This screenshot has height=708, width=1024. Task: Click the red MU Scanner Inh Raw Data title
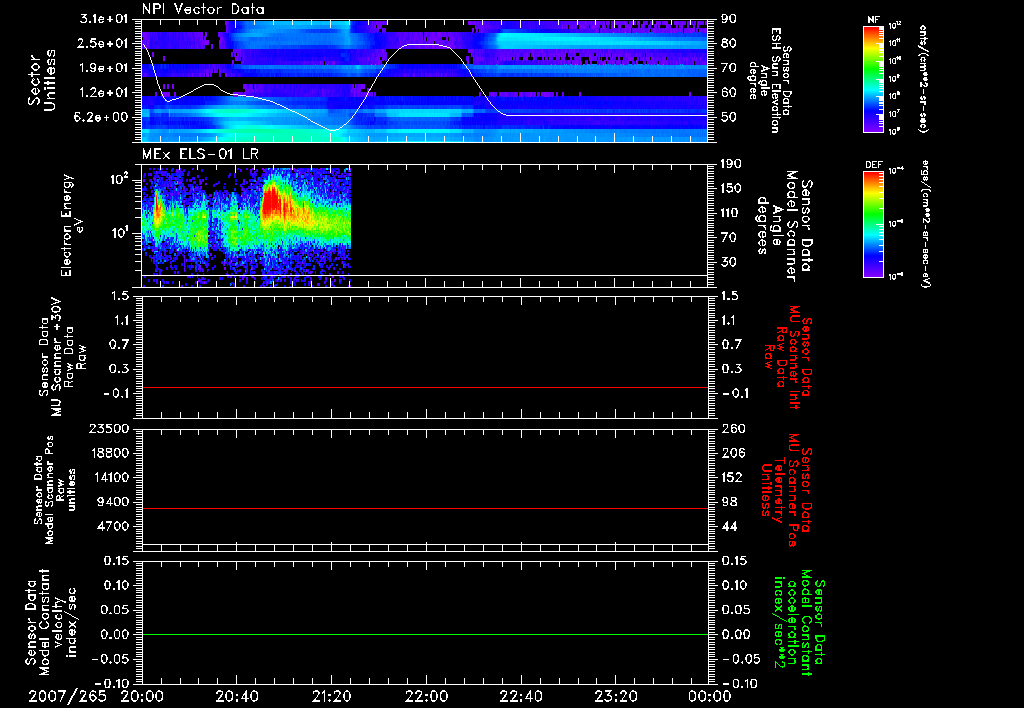[787, 357]
